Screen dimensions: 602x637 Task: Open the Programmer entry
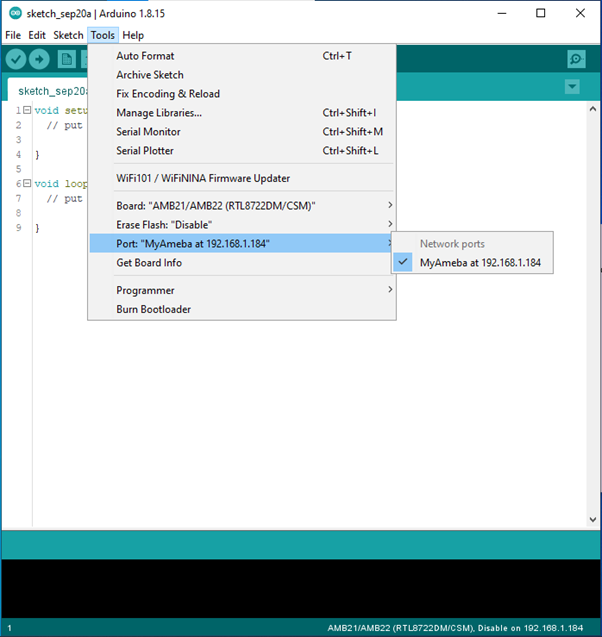pyautogui.click(x=242, y=290)
